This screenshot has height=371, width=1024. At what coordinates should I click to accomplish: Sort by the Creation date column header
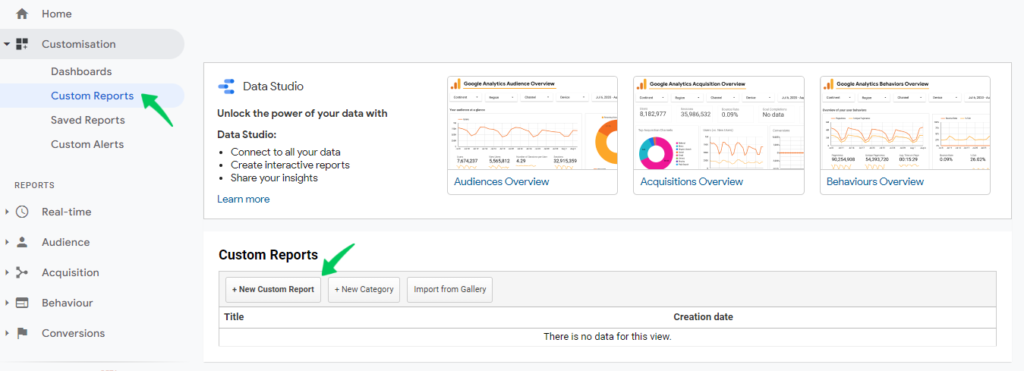tap(703, 317)
